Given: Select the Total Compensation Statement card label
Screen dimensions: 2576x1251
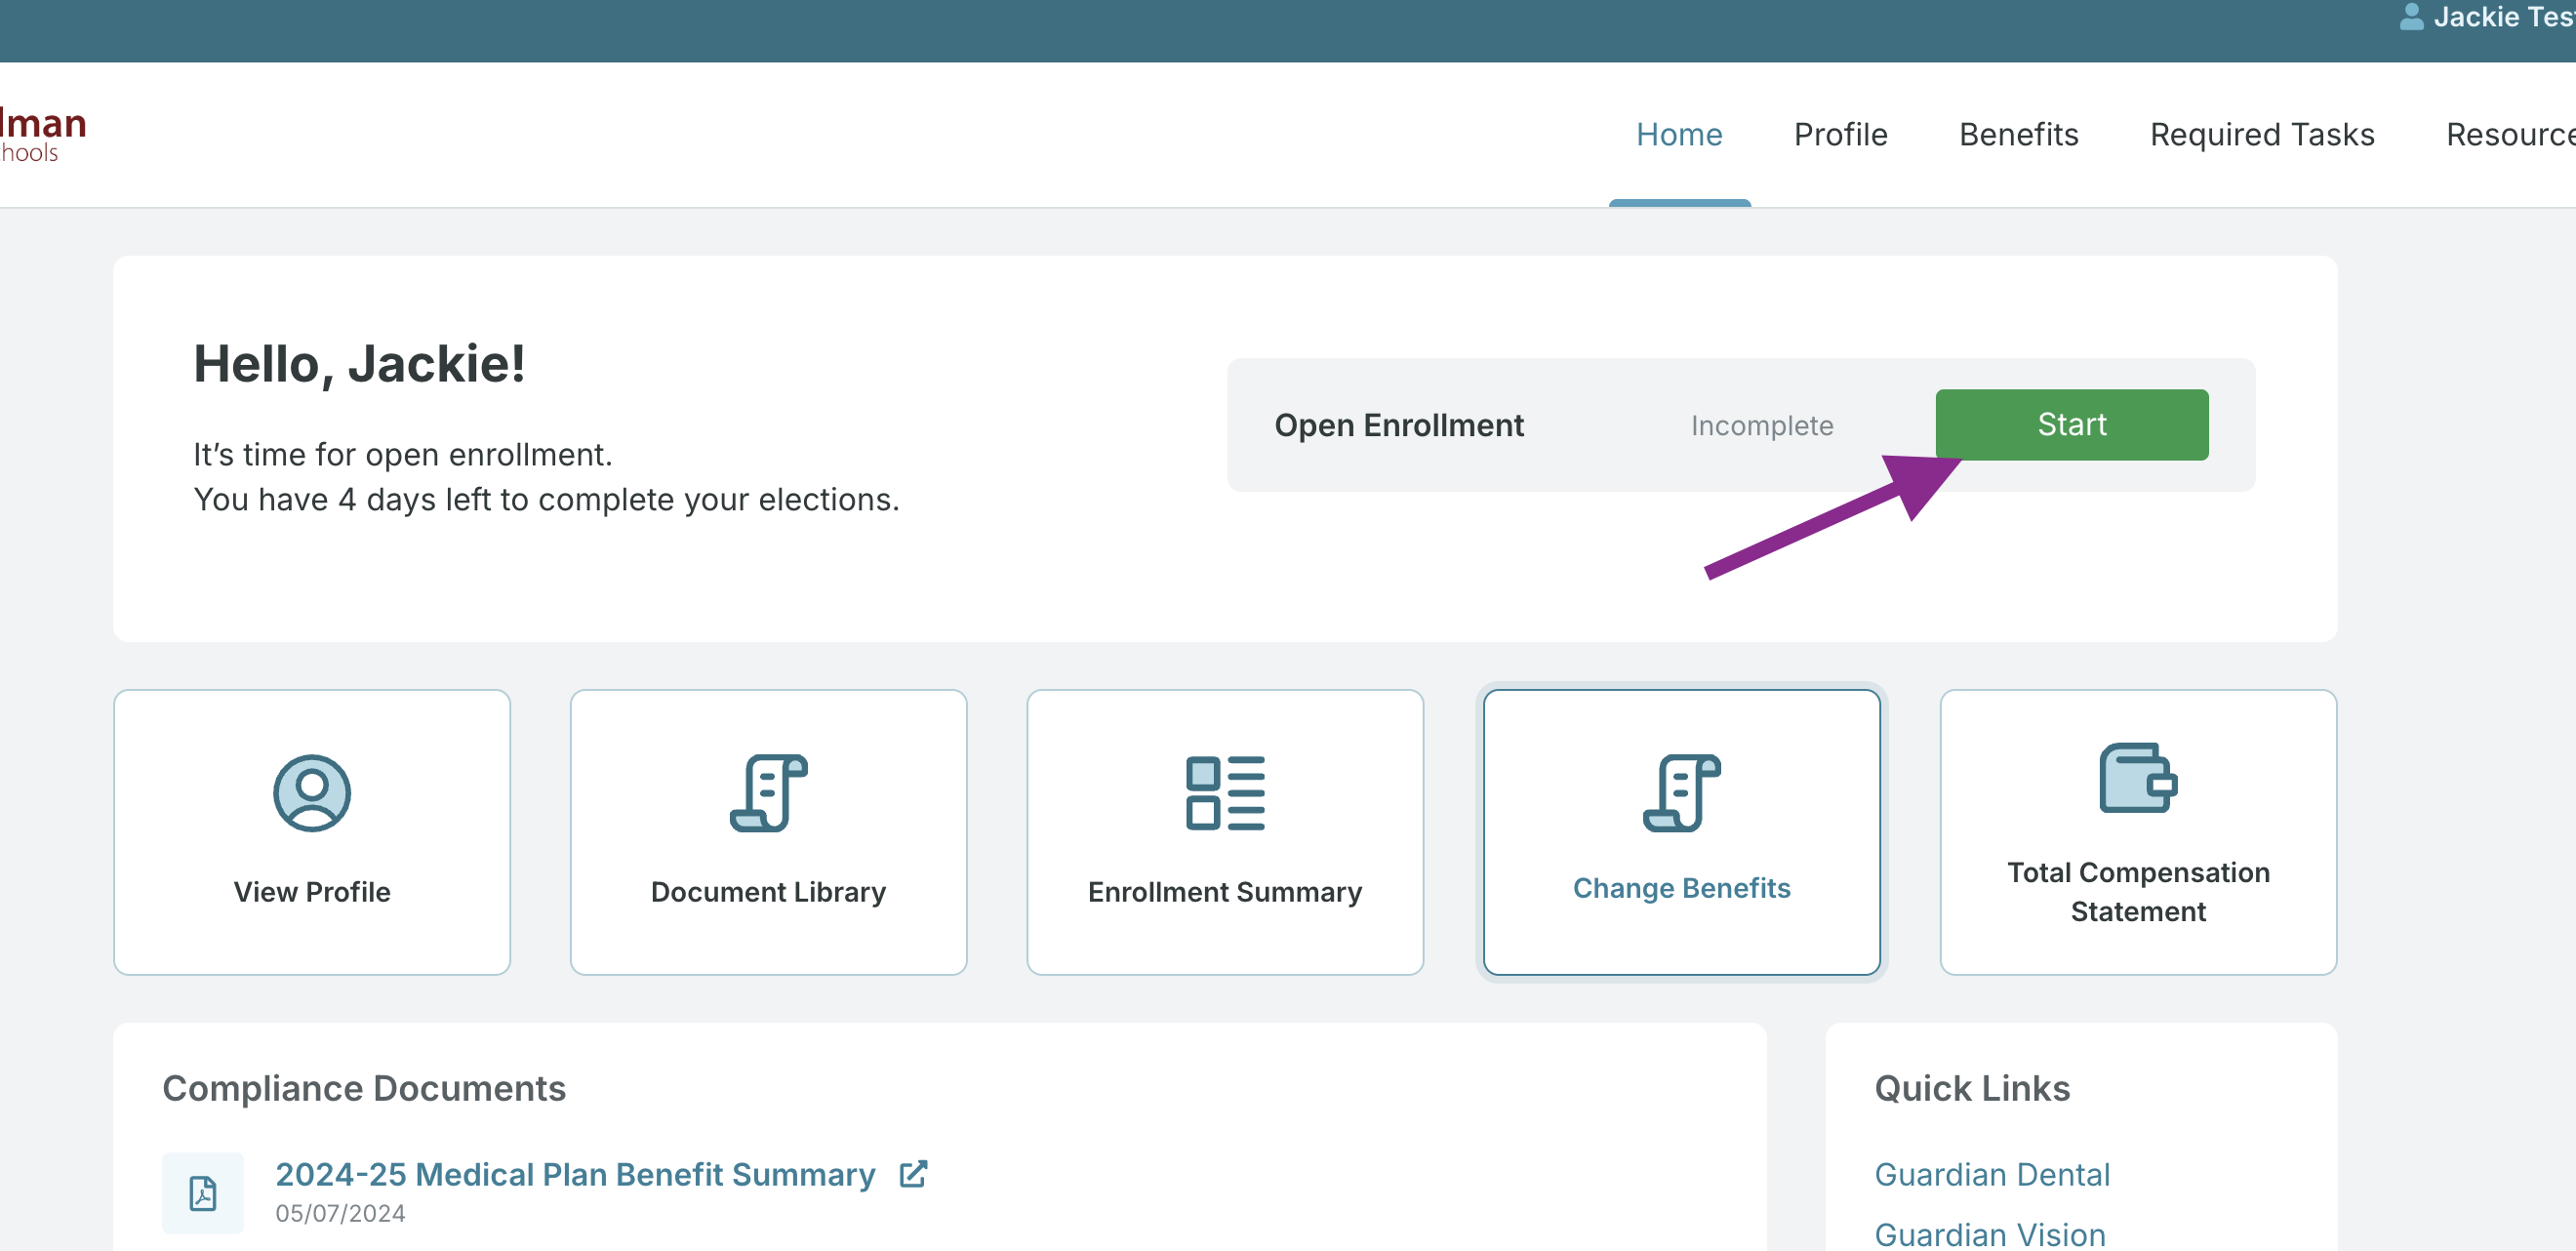Looking at the screenshot, I should (x=2138, y=891).
